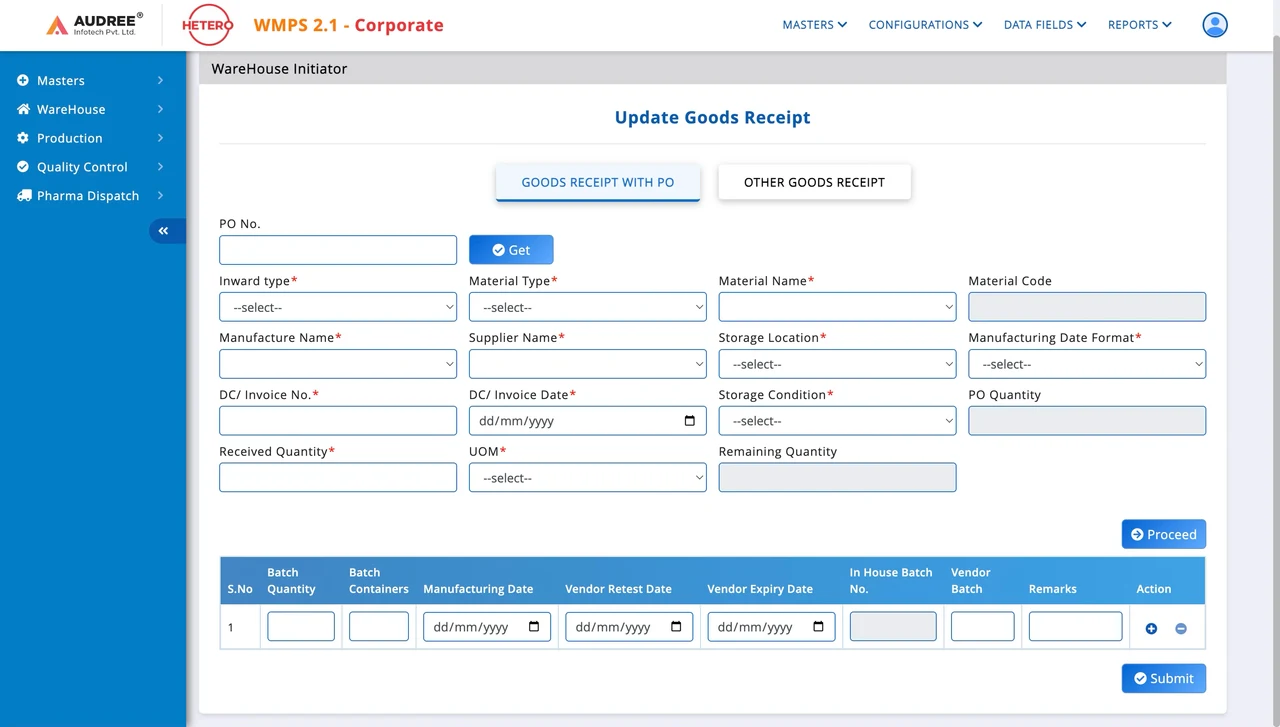Open the DATA FIELDS top menu
Viewport: 1280px width, 727px height.
click(1045, 25)
